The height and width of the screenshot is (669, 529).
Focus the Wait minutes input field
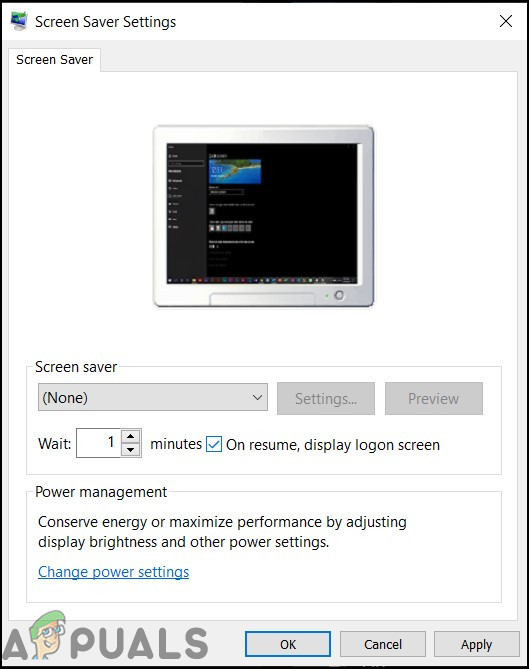coord(99,443)
